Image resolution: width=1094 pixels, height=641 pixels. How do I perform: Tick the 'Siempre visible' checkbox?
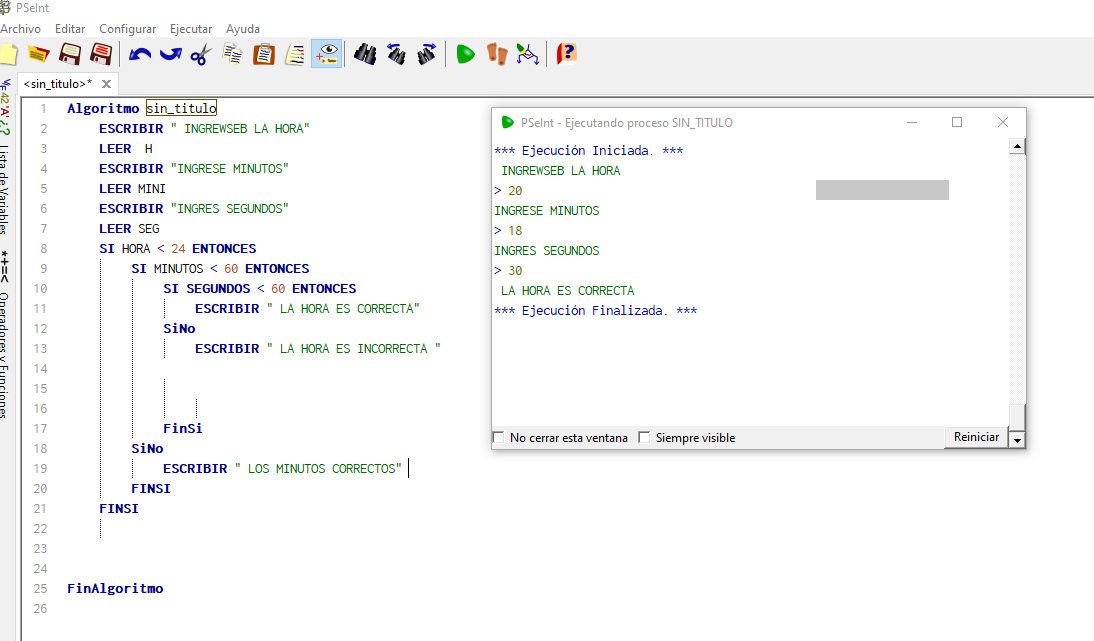pos(644,437)
